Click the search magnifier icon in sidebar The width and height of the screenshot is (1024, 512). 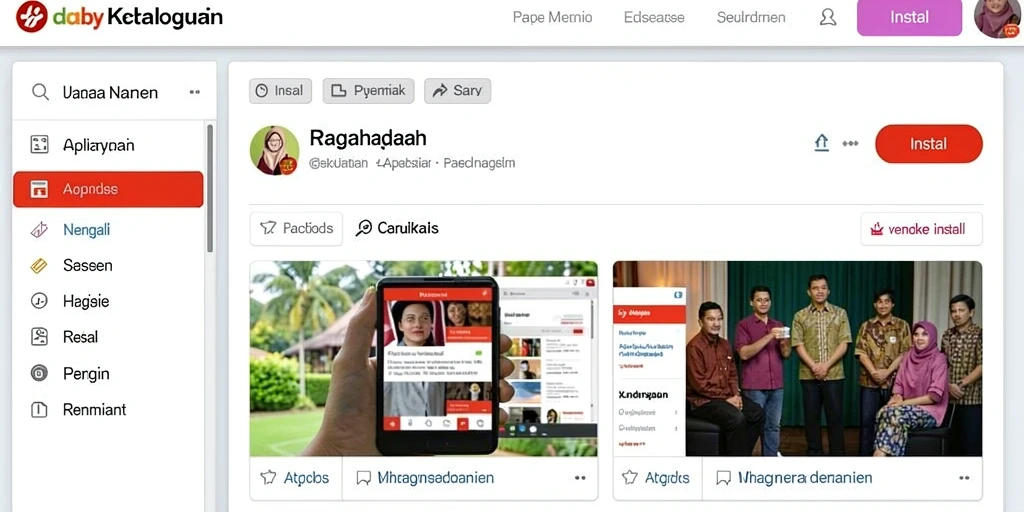tap(40, 92)
